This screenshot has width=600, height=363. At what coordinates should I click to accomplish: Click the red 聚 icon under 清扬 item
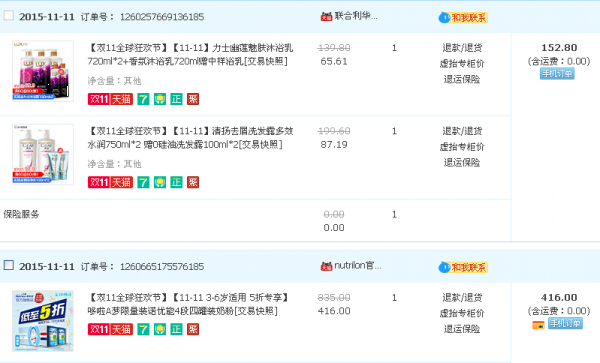(193, 182)
